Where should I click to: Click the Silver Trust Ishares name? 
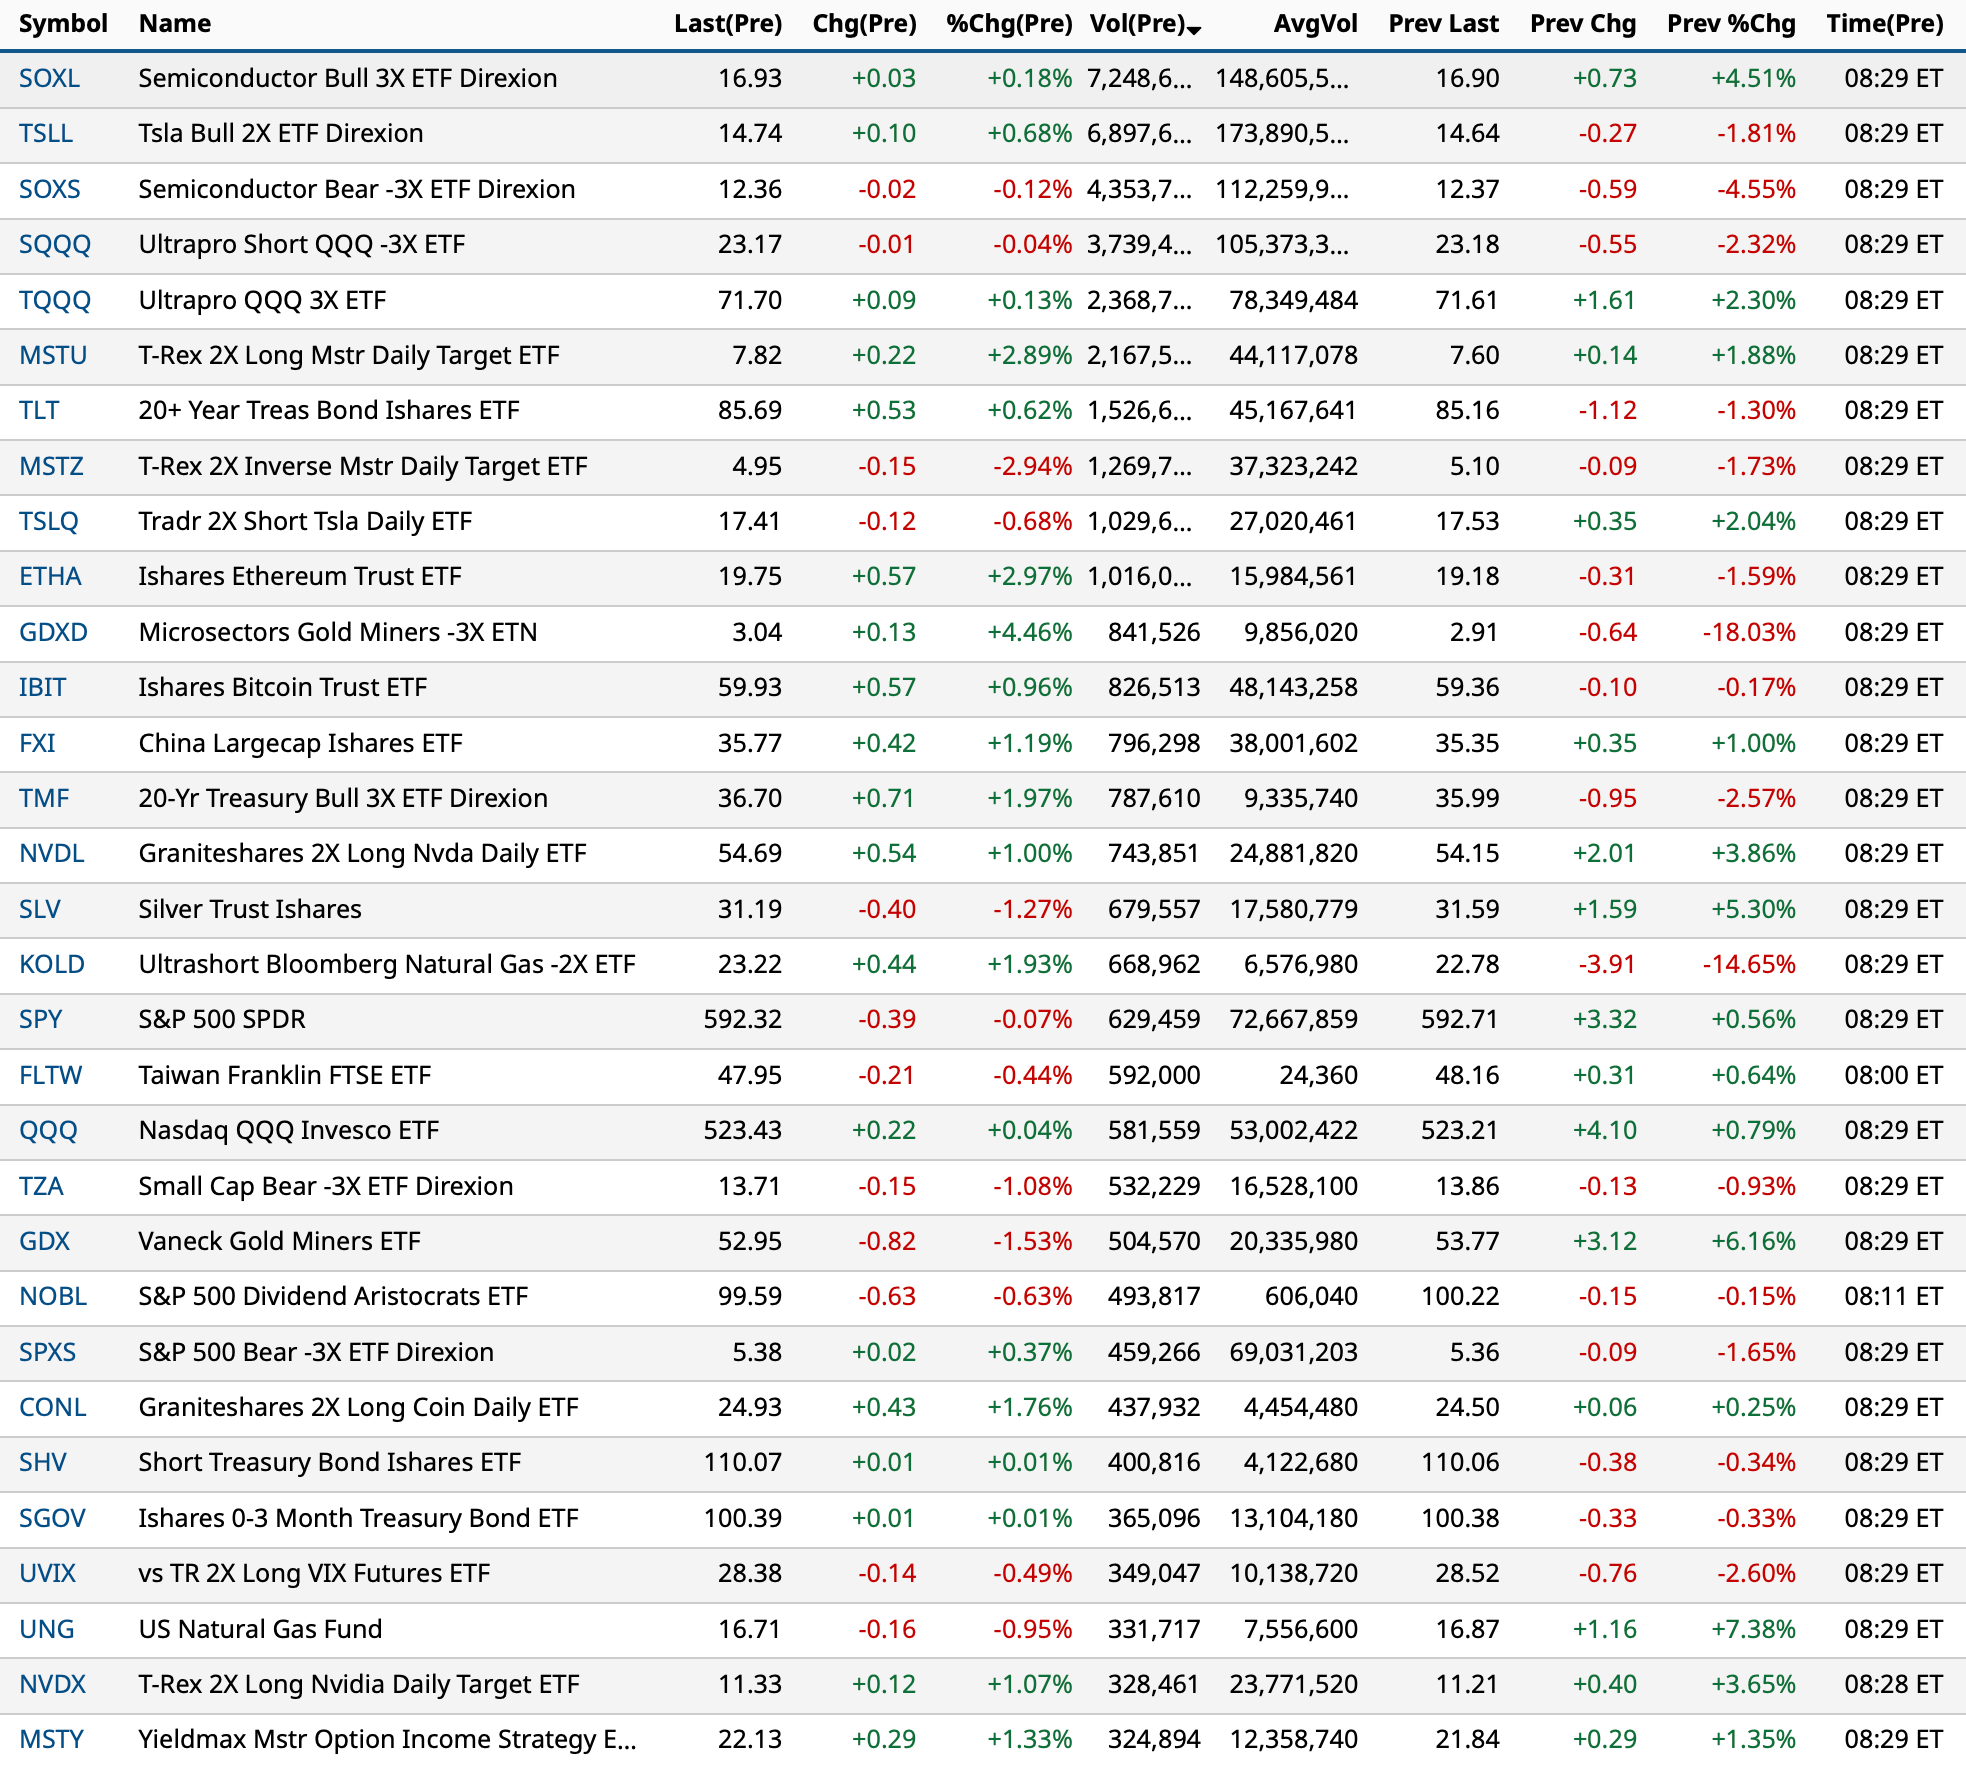250,909
